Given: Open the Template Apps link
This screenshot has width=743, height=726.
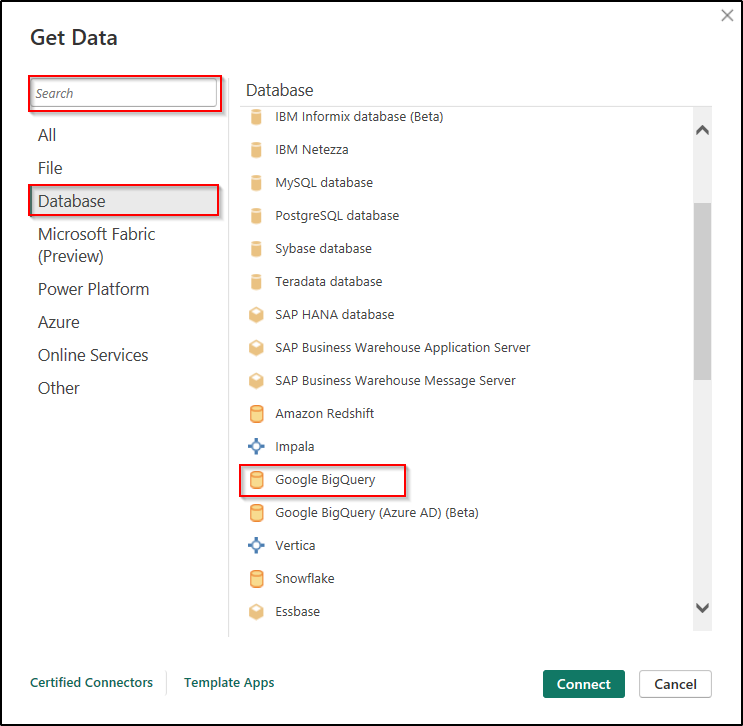Looking at the screenshot, I should 229,682.
